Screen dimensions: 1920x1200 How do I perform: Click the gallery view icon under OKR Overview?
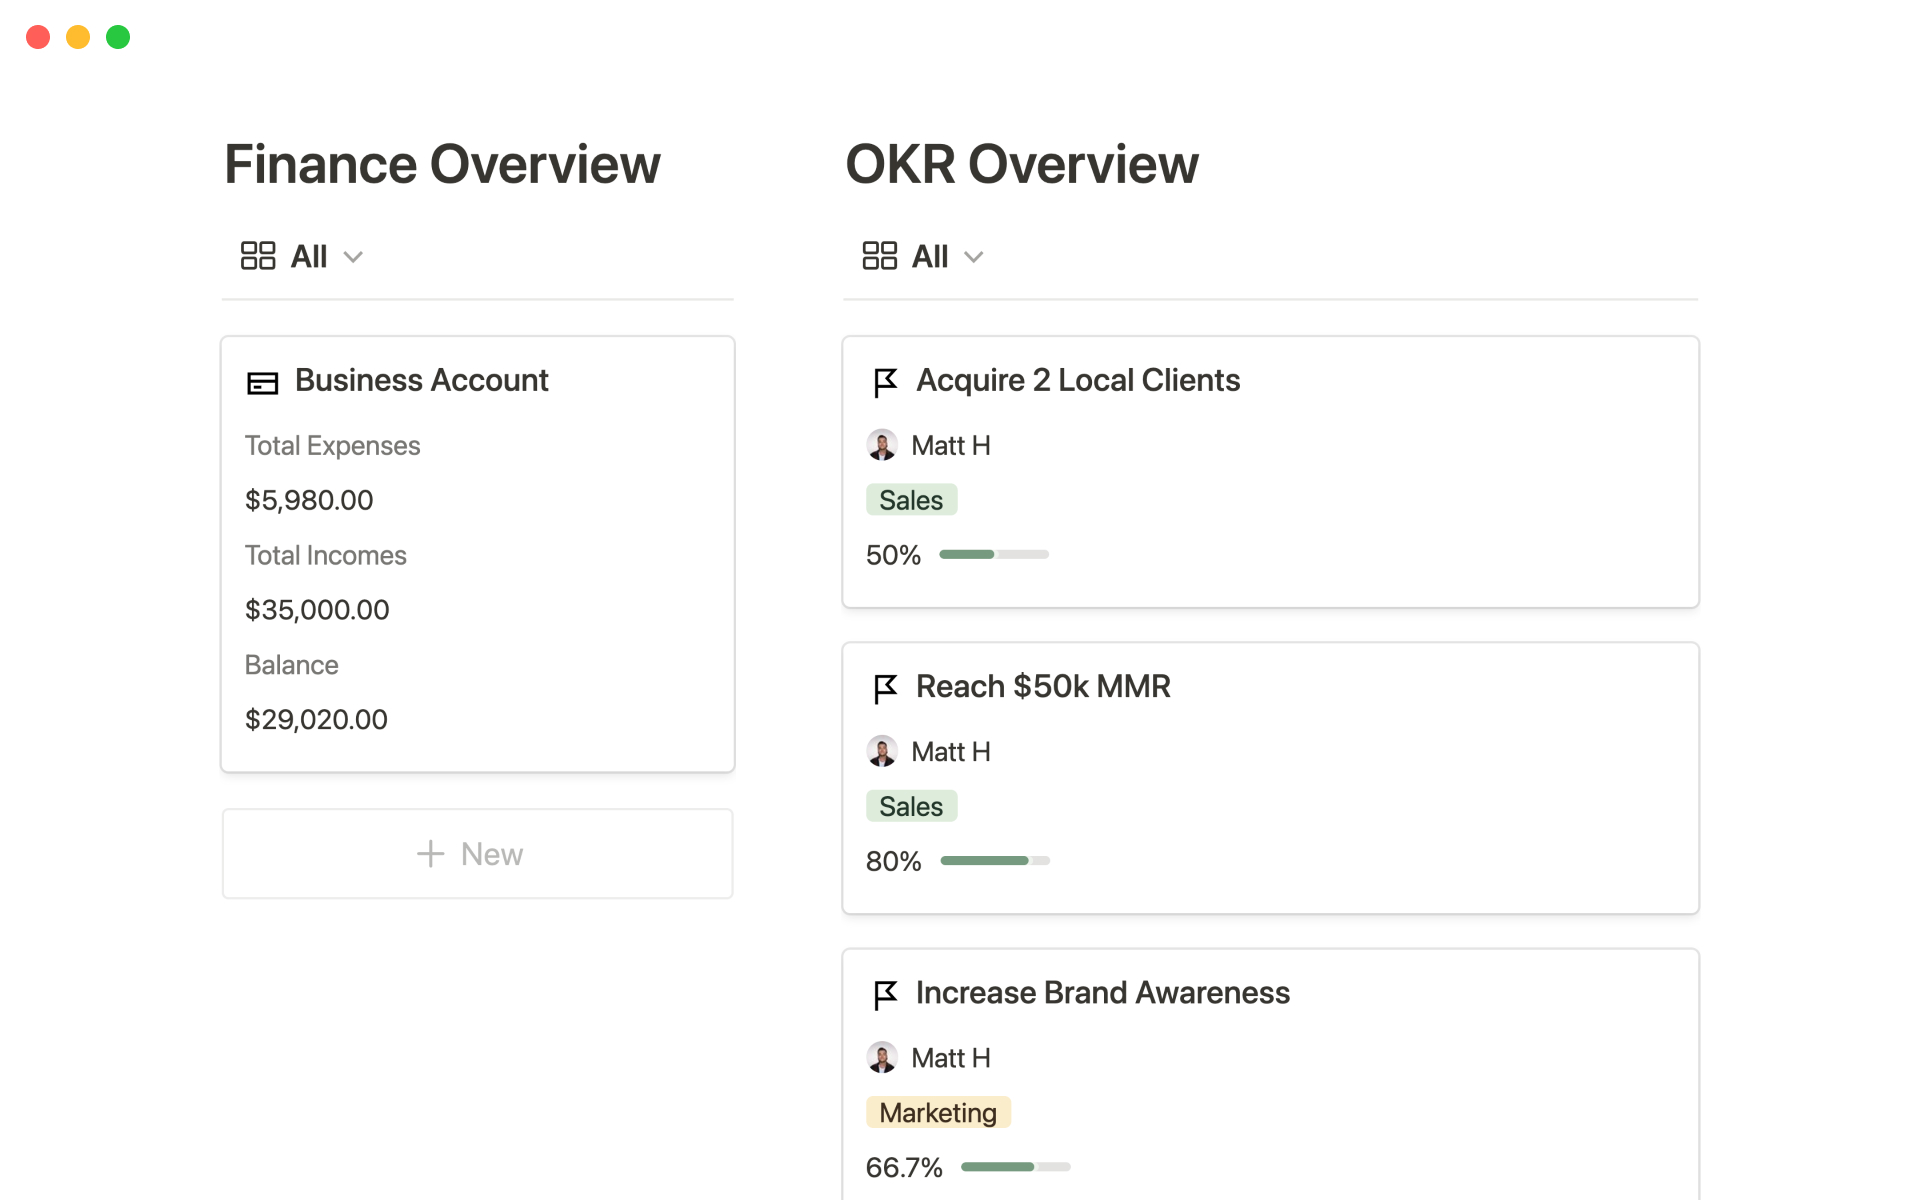pyautogui.click(x=879, y=256)
